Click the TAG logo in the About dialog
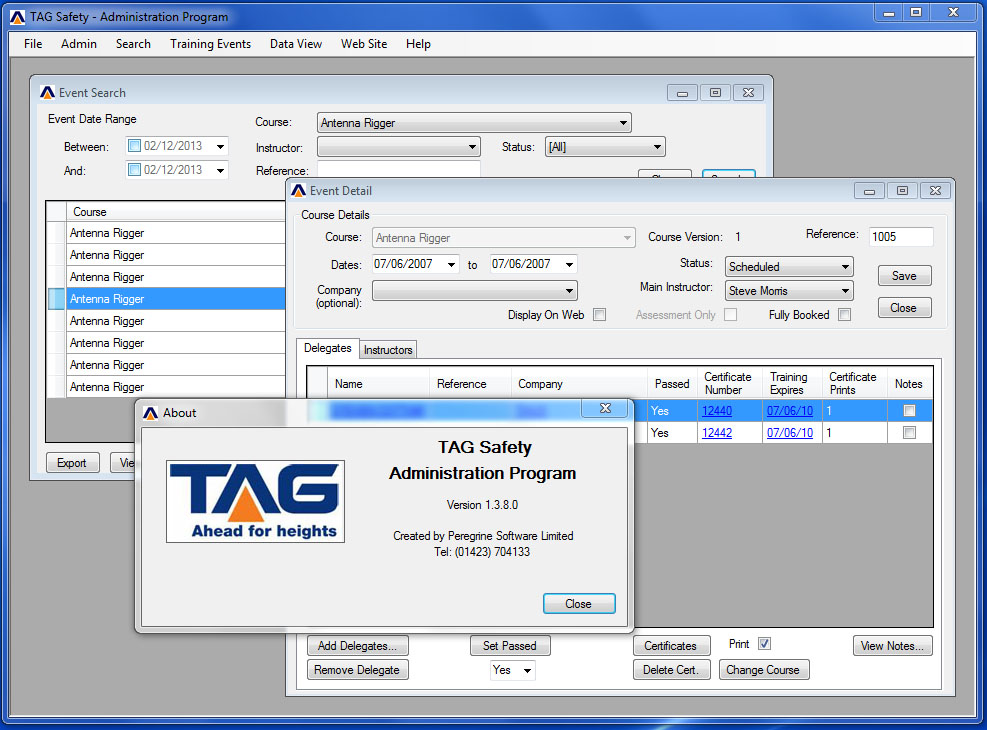The height and width of the screenshot is (730, 987). [255, 501]
